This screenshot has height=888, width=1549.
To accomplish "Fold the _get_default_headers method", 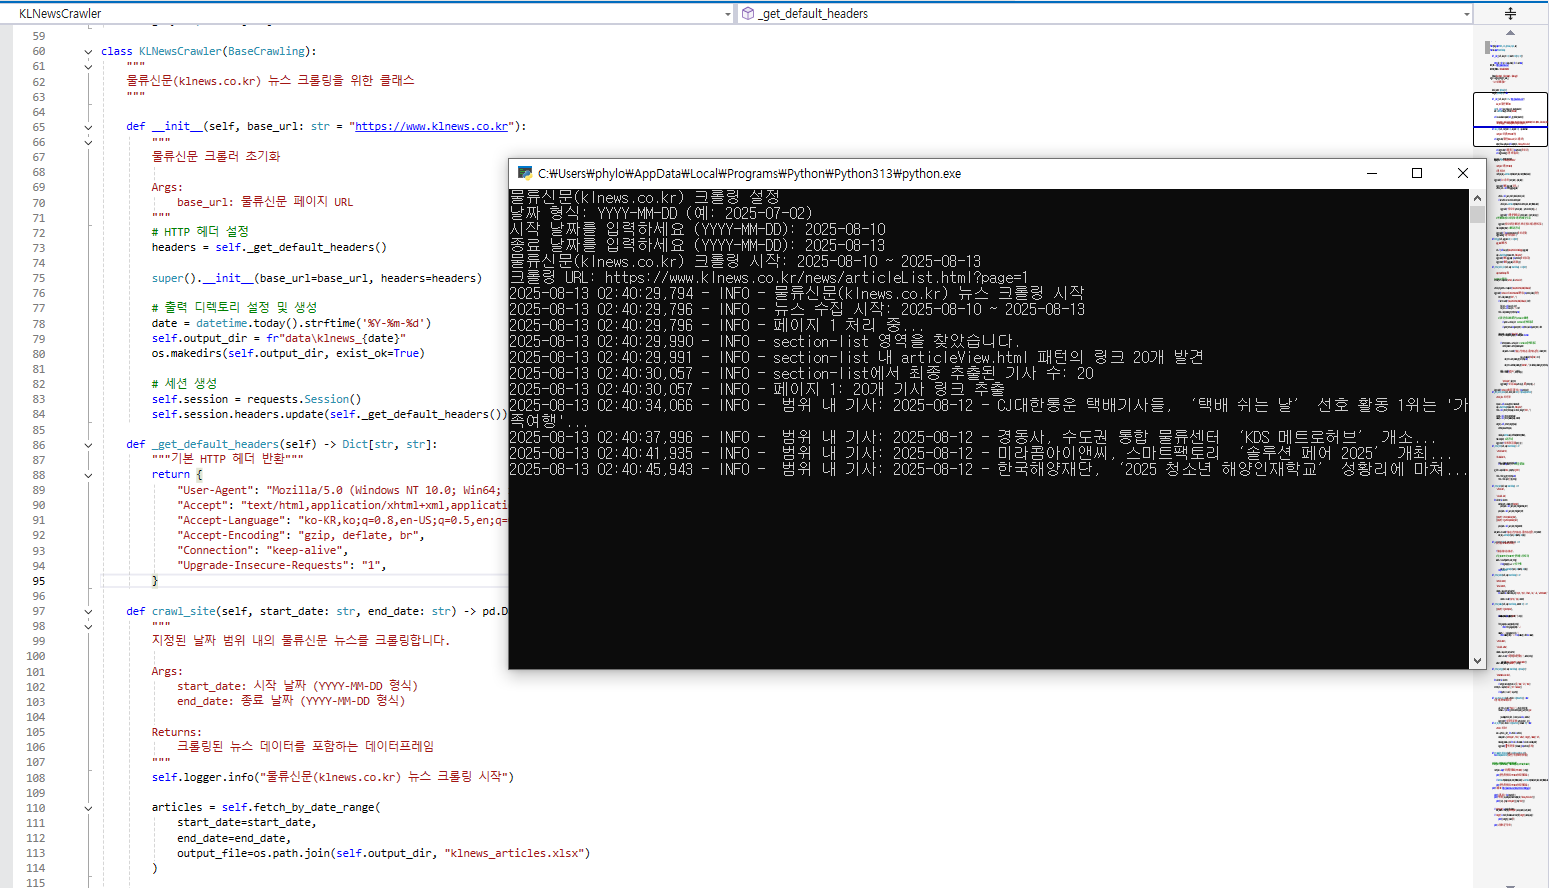I will pyautogui.click(x=88, y=445).
